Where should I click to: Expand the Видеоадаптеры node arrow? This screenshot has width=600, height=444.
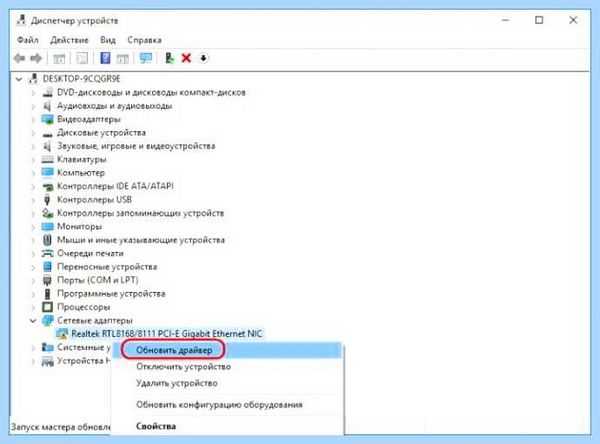tap(33, 119)
